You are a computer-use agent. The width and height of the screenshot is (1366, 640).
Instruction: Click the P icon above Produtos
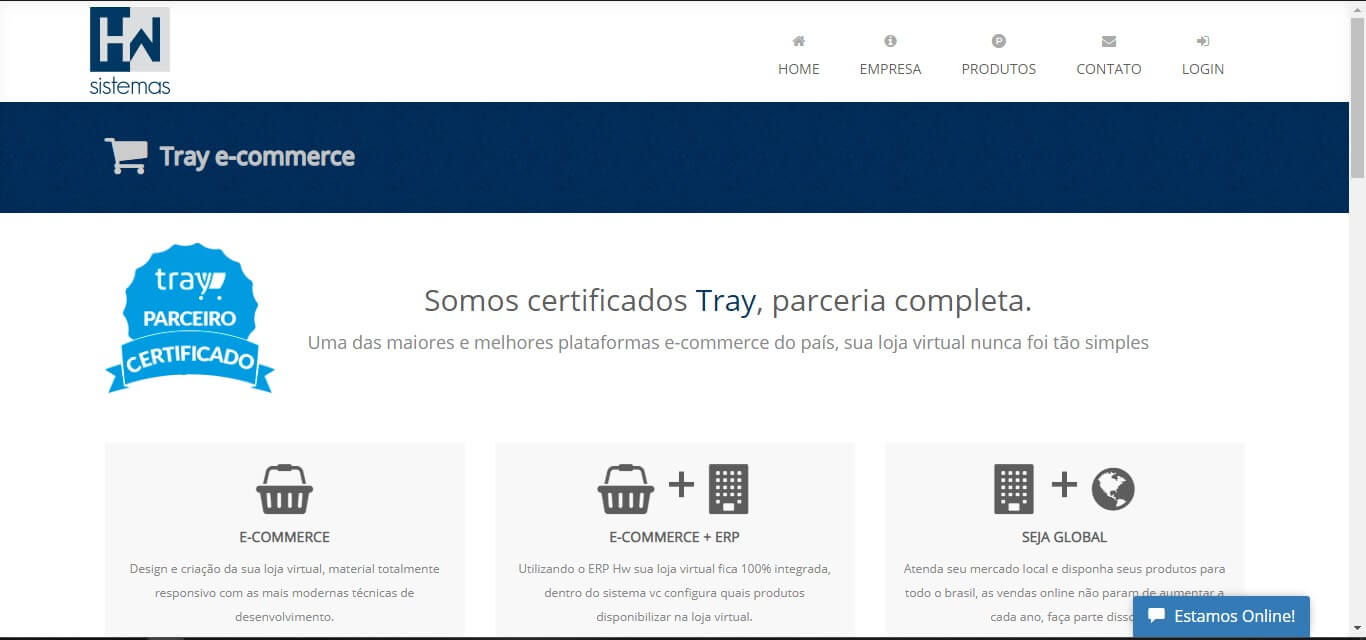coord(999,41)
